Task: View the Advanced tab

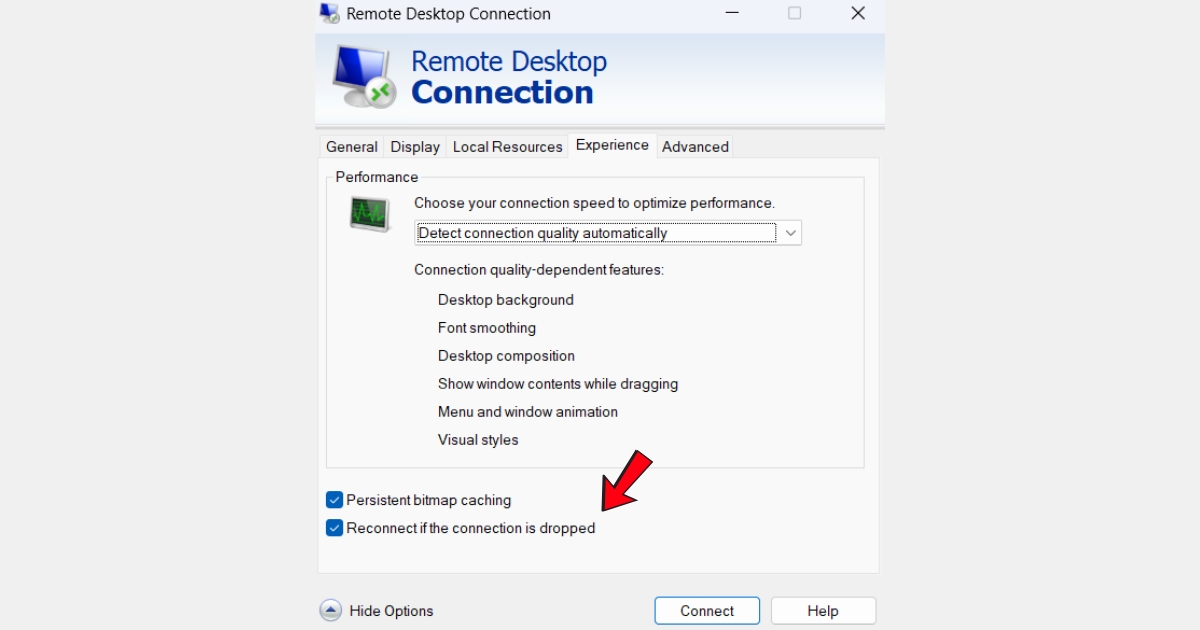Action: [x=694, y=146]
